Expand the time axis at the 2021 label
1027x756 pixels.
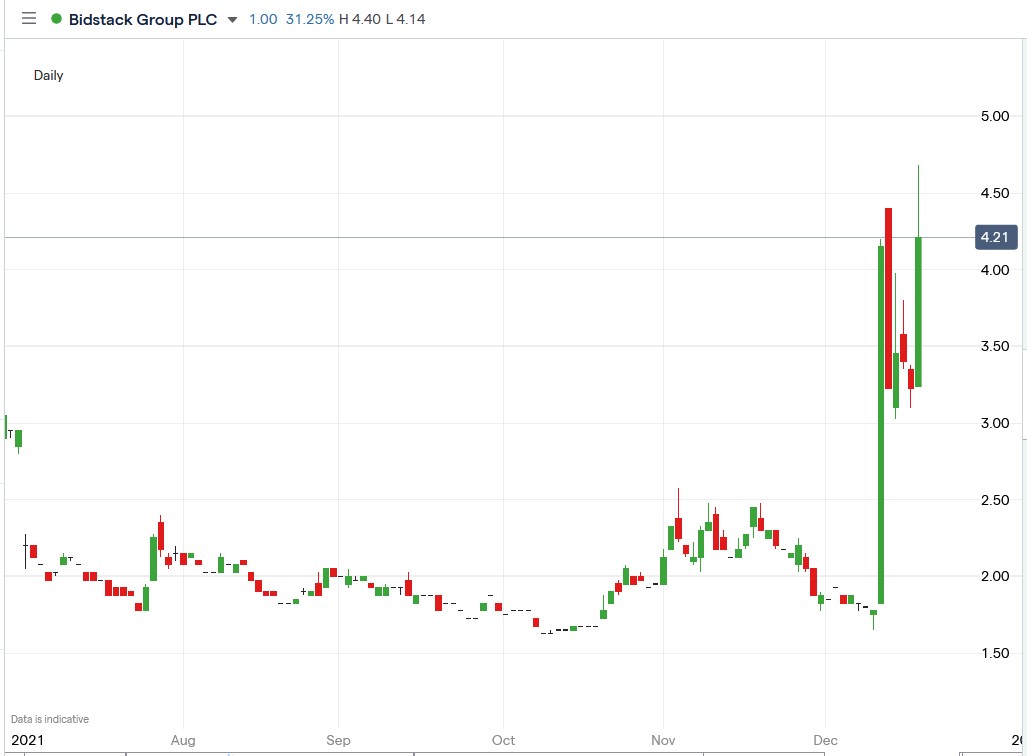tap(26, 740)
